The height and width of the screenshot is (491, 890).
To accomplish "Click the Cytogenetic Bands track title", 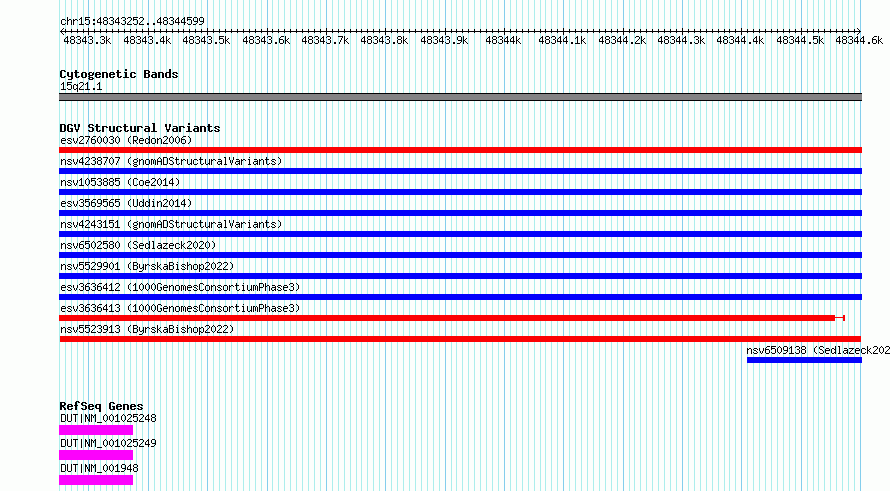I will [x=119, y=74].
